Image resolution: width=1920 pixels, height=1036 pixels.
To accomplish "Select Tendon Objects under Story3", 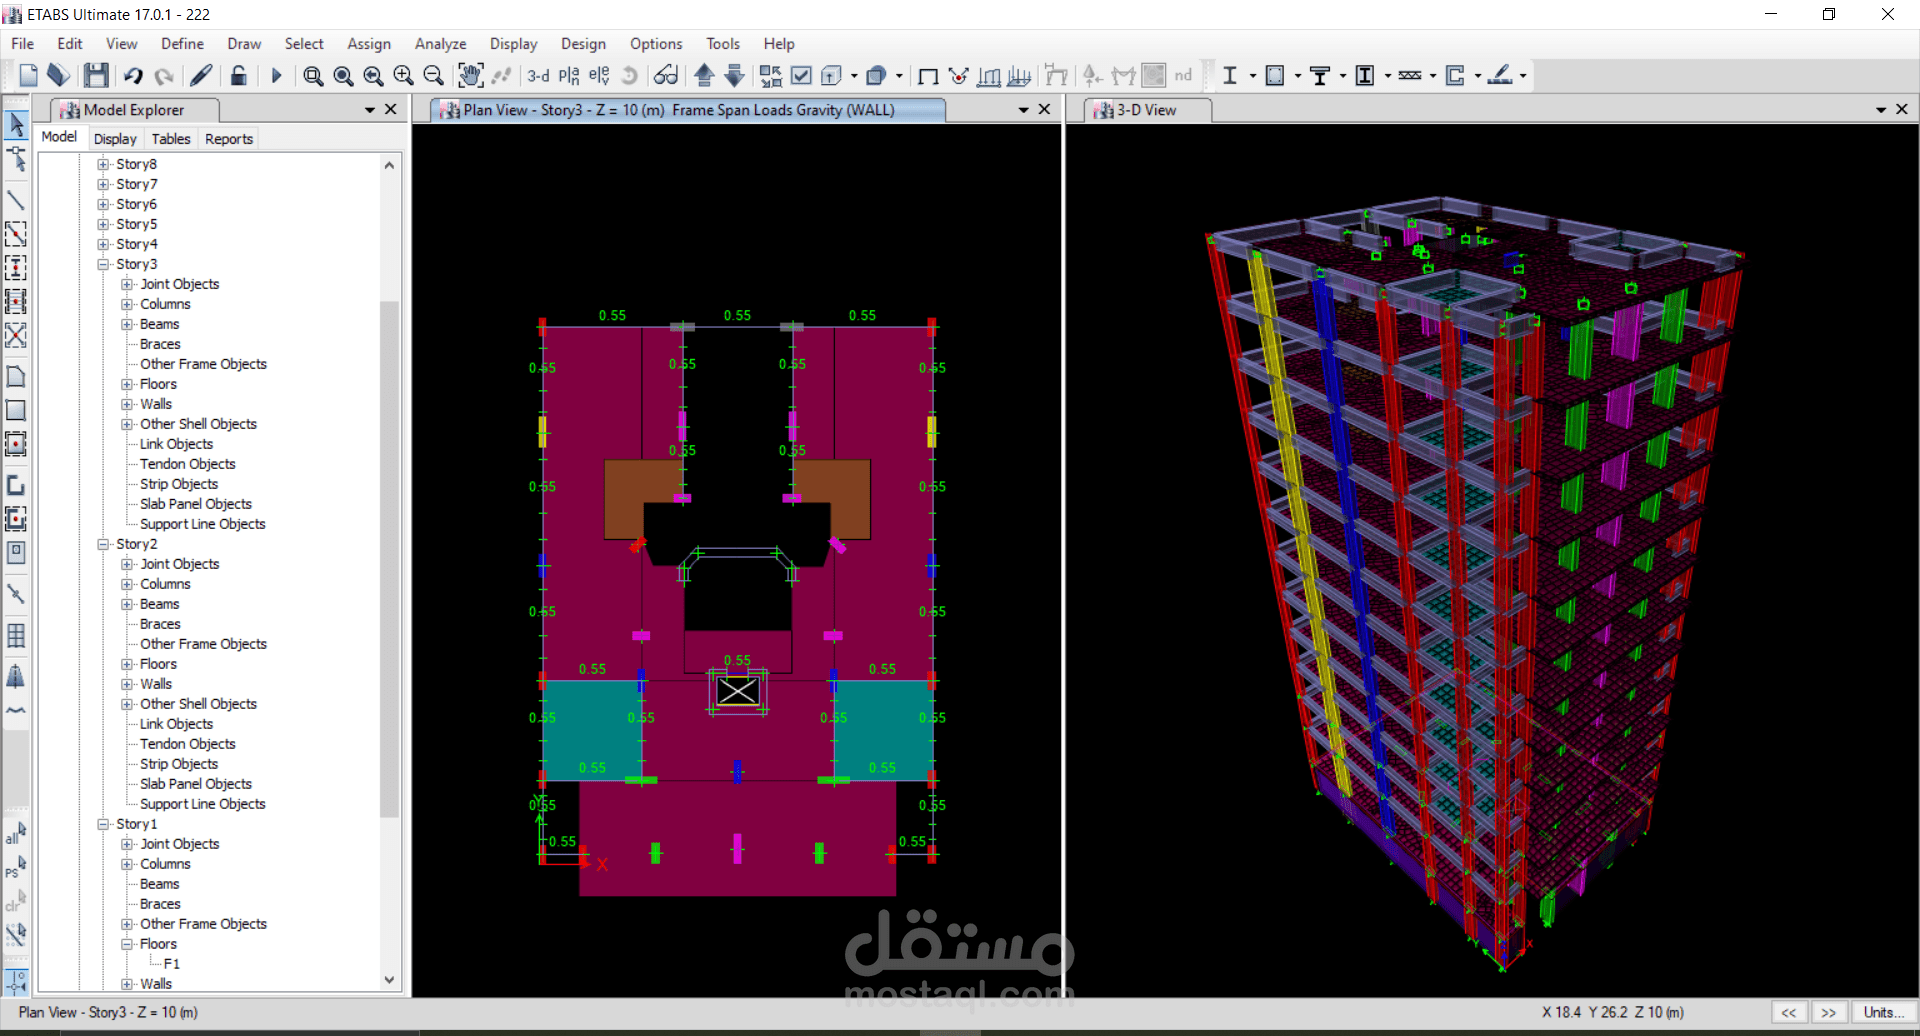I will (x=188, y=464).
